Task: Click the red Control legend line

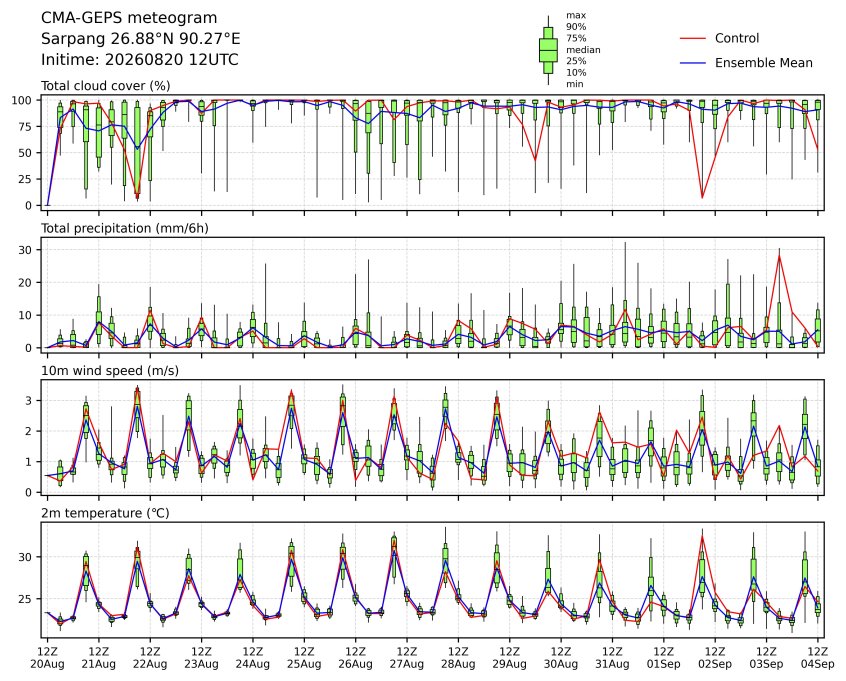Action: click(693, 38)
